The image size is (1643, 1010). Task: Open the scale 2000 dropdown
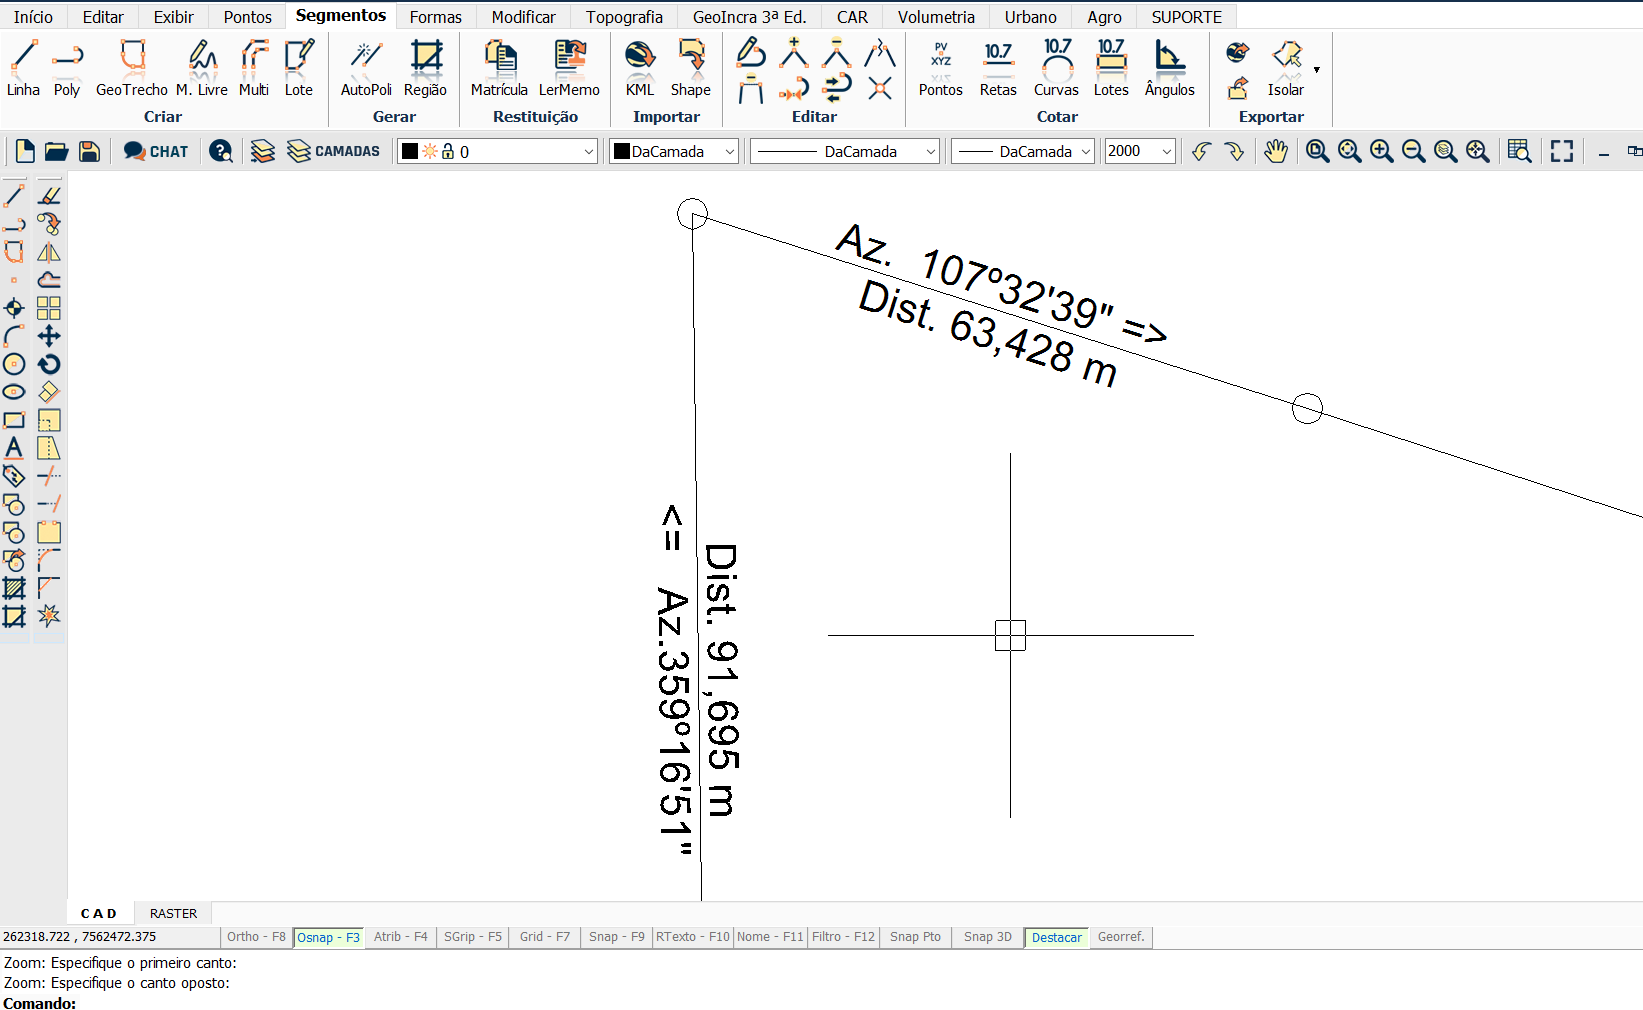pos(1166,151)
